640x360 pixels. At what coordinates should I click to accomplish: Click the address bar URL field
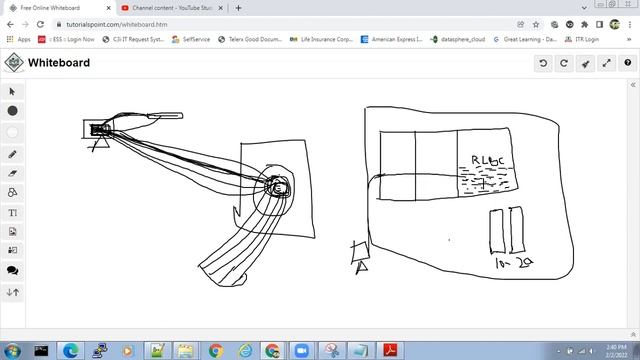(286, 24)
